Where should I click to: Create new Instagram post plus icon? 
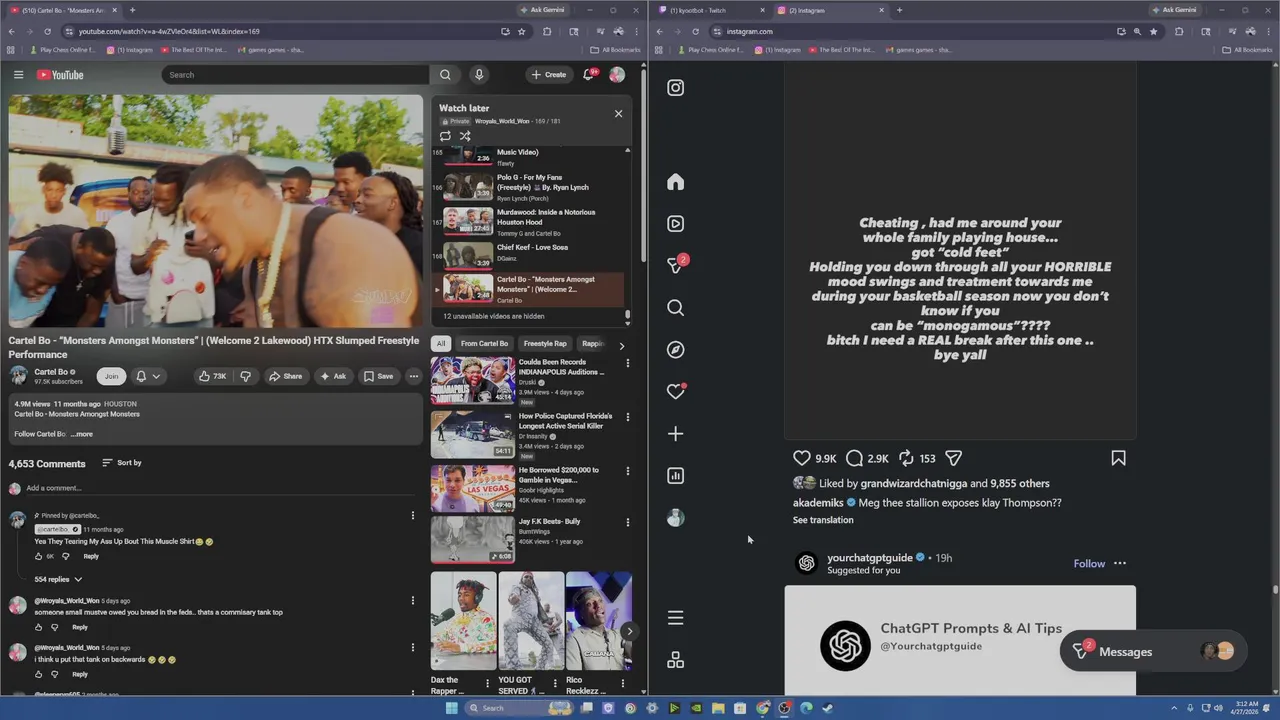[x=676, y=434]
